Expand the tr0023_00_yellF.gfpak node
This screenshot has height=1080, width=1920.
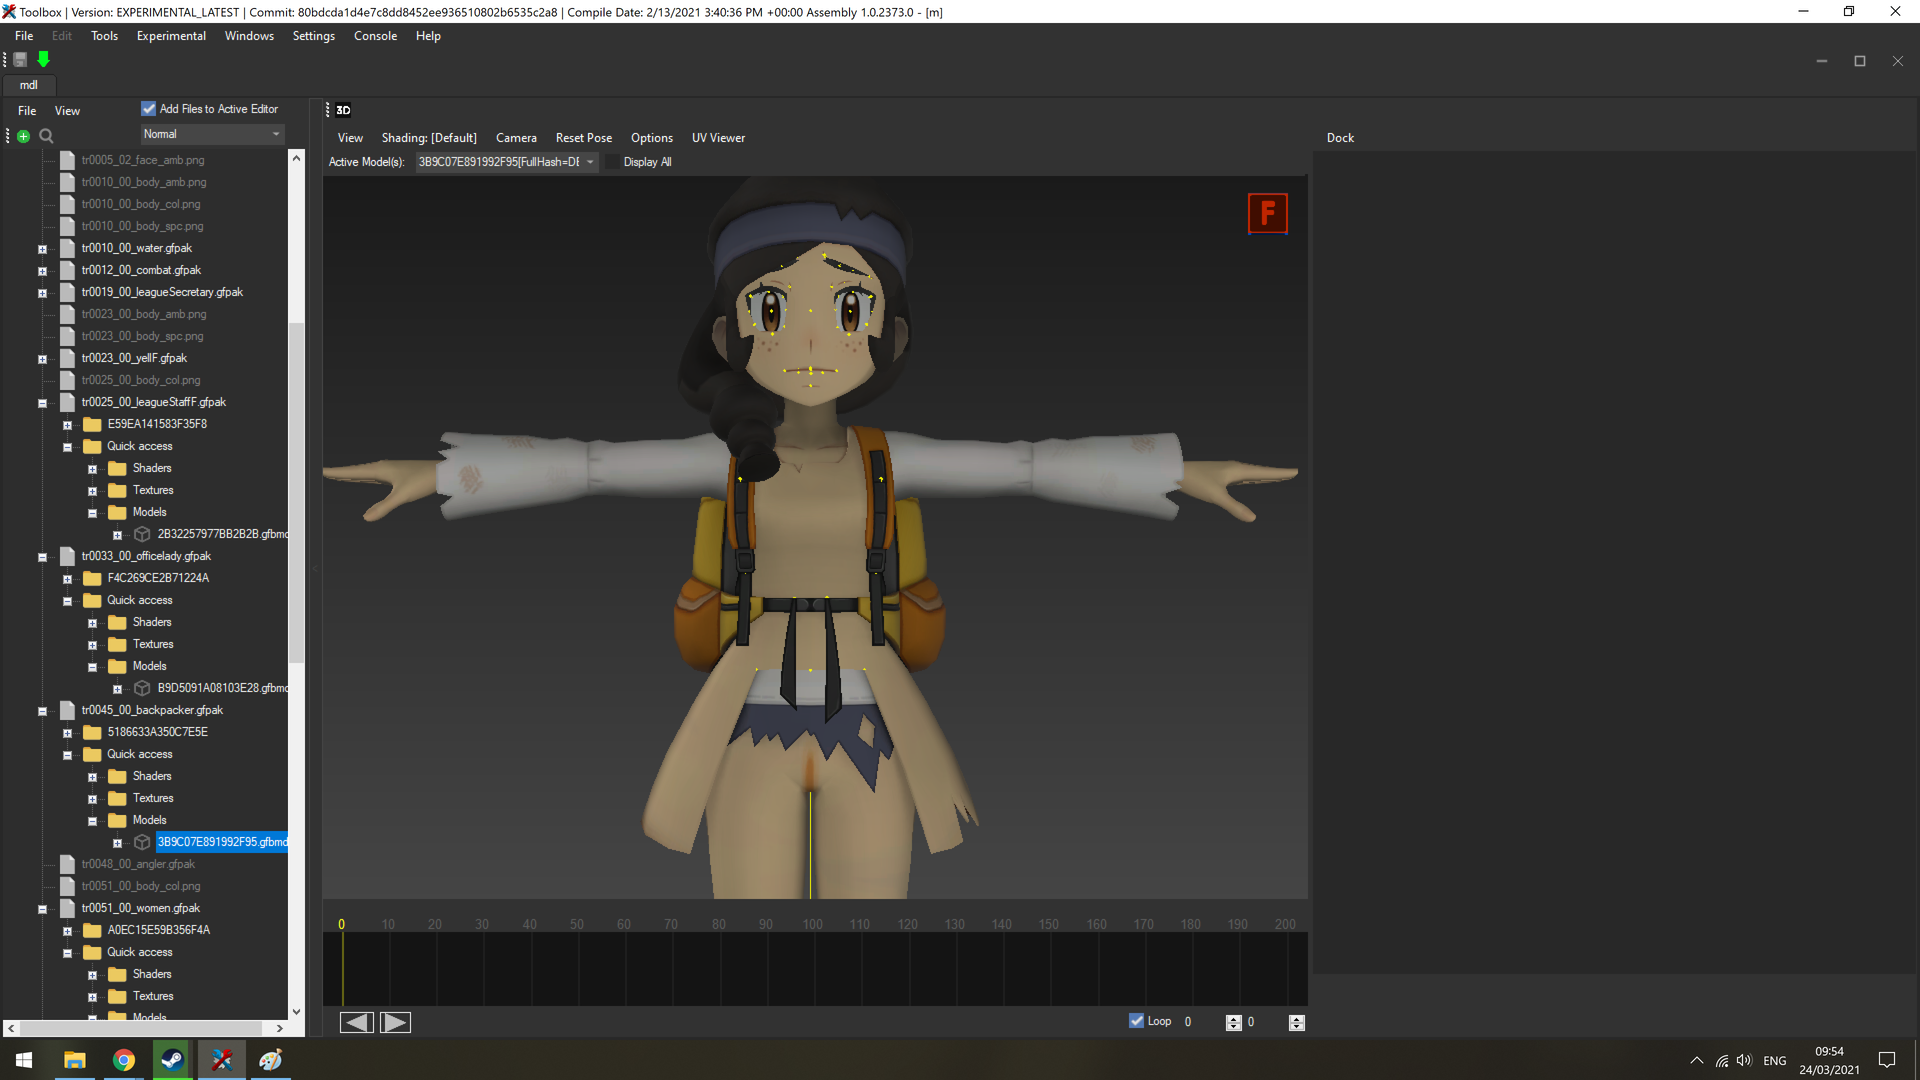coord(42,359)
